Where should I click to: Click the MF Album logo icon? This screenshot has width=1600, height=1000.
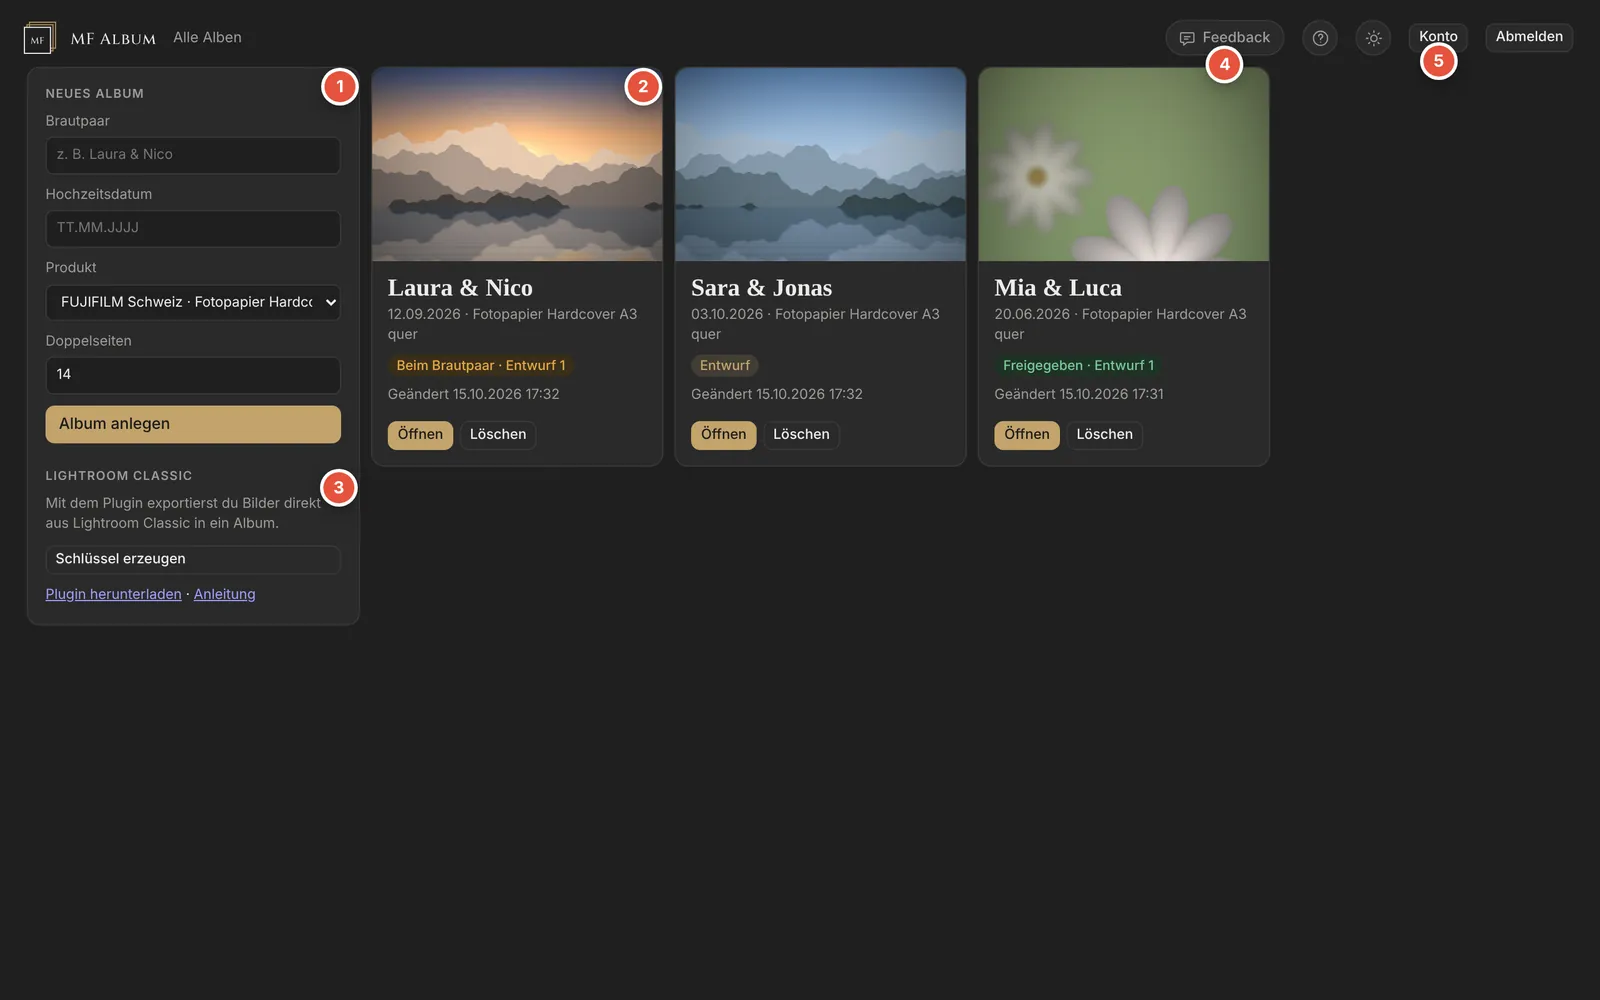pyautogui.click(x=39, y=38)
